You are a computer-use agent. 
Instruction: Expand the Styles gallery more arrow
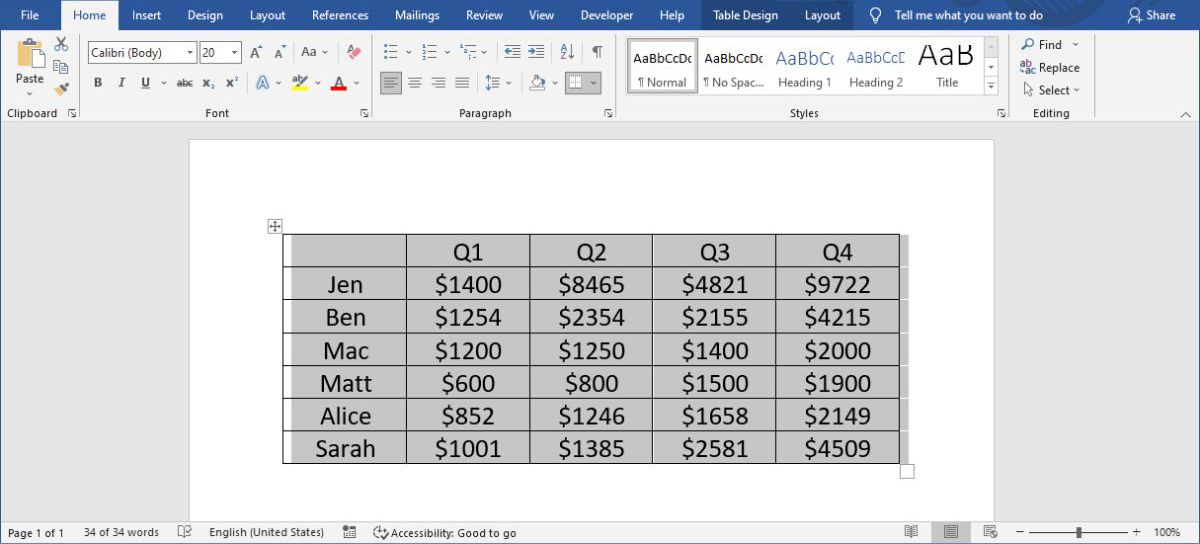click(991, 87)
